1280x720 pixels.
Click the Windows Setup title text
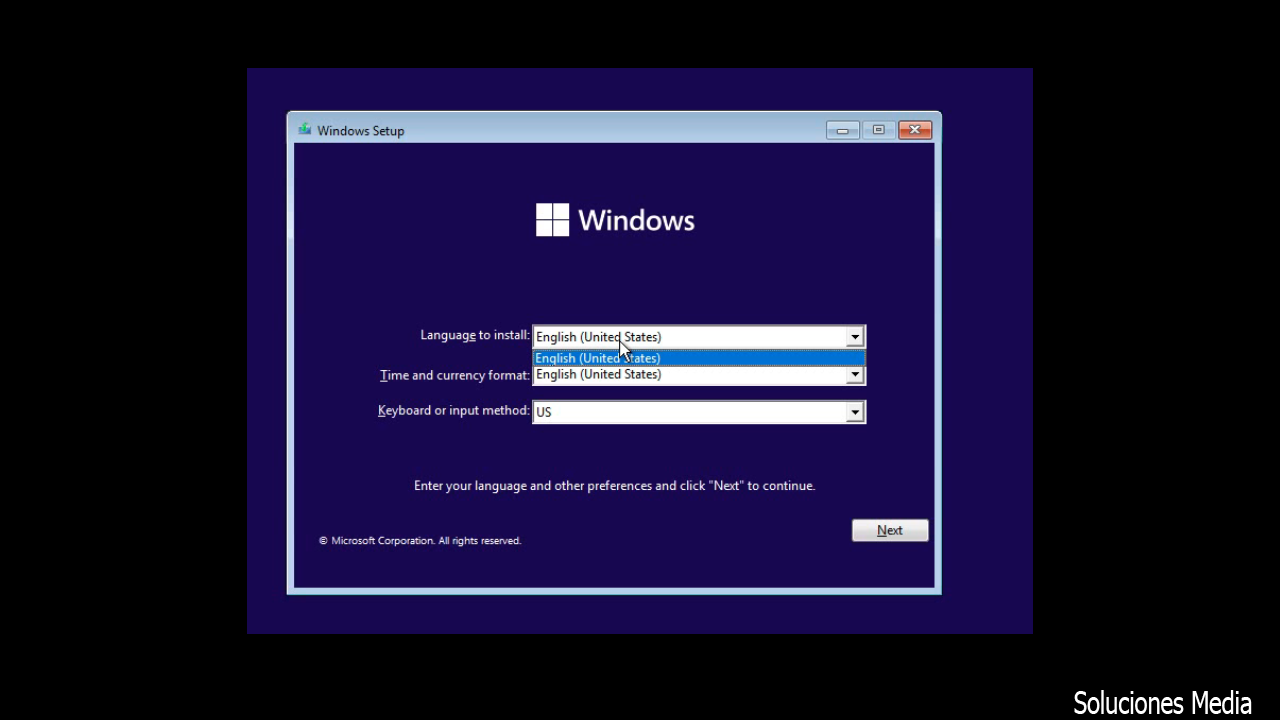click(x=361, y=130)
